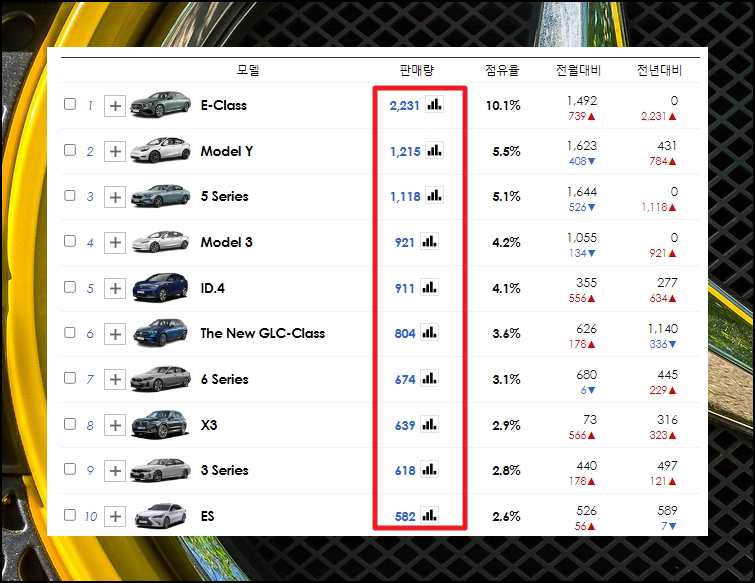Expand the 5 Series row plus button
755x583 pixels.
115,197
